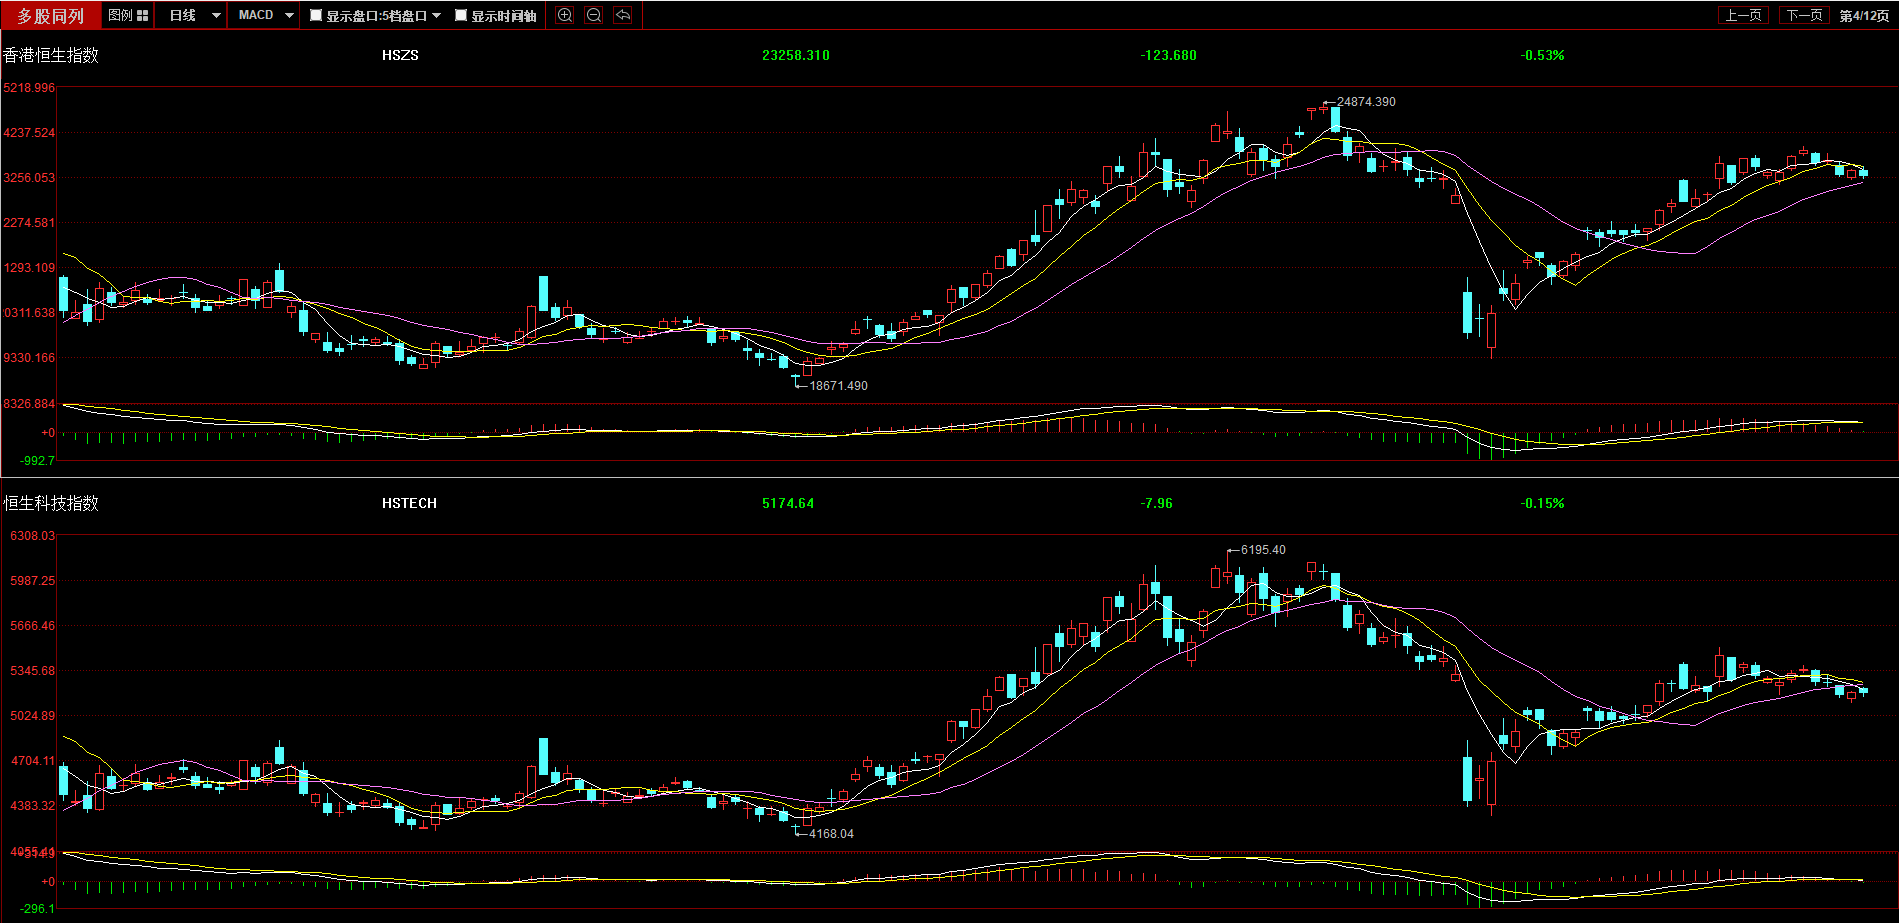Click the HSTECH ticker code
1899x923 pixels.
(409, 503)
